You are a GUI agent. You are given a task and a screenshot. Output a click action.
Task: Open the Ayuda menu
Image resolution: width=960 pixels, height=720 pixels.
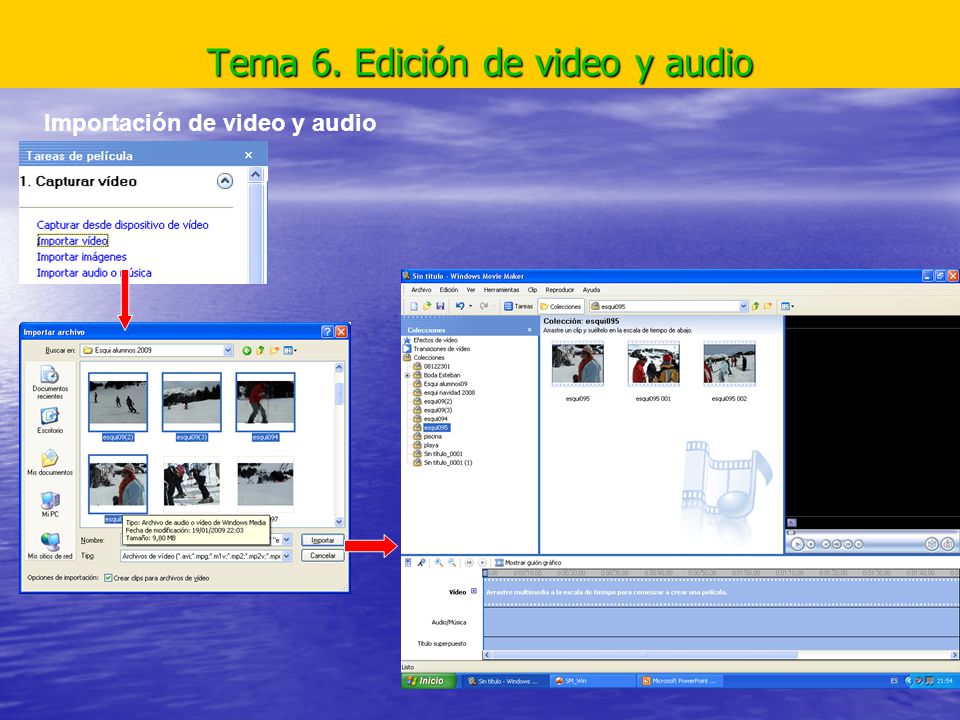591,290
